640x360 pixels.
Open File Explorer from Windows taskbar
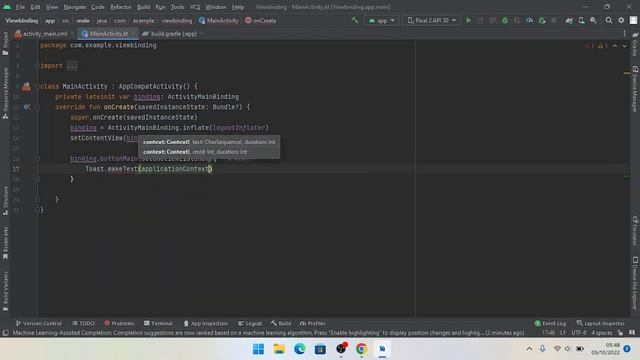pyautogui.click(x=279, y=349)
